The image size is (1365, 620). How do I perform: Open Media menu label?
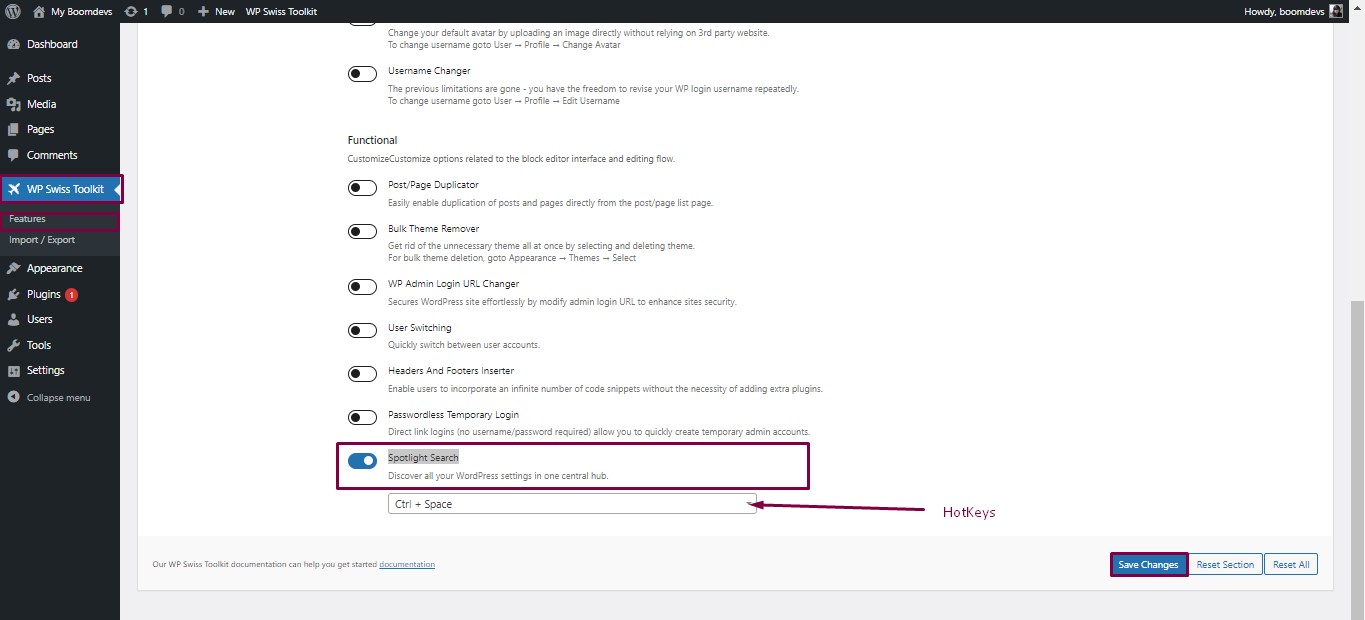(42, 104)
